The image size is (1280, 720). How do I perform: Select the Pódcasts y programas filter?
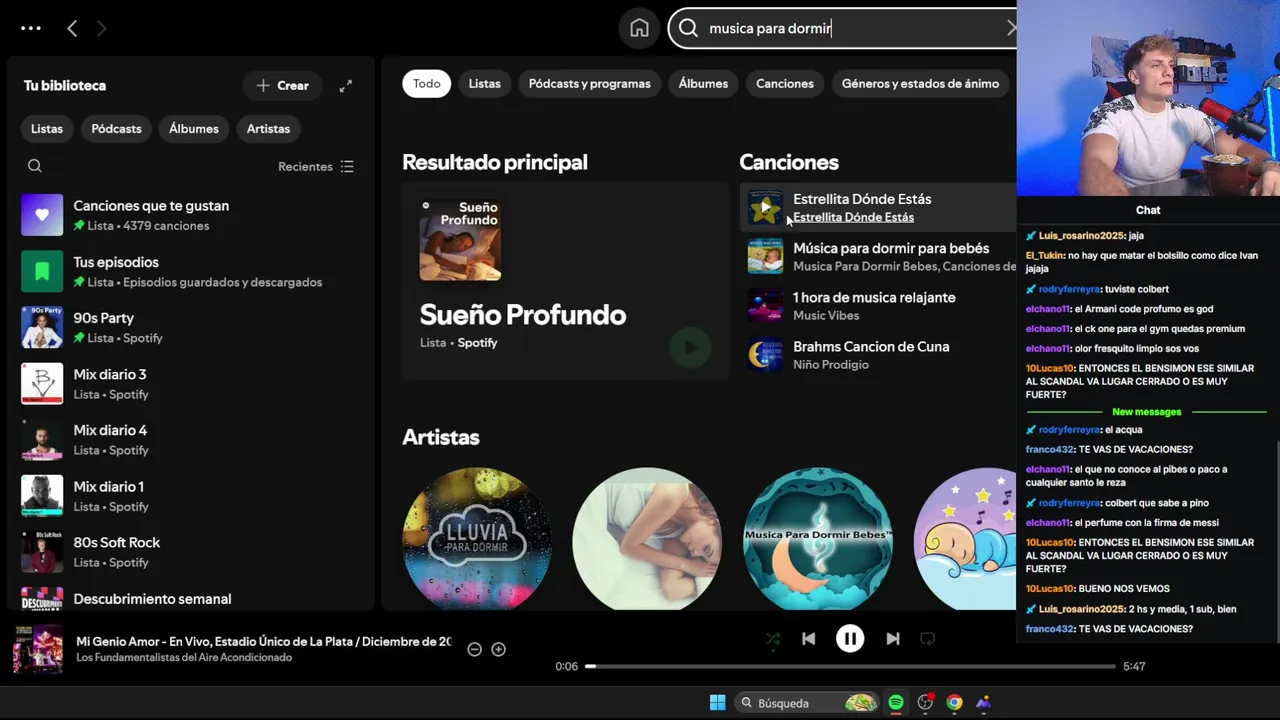click(589, 84)
